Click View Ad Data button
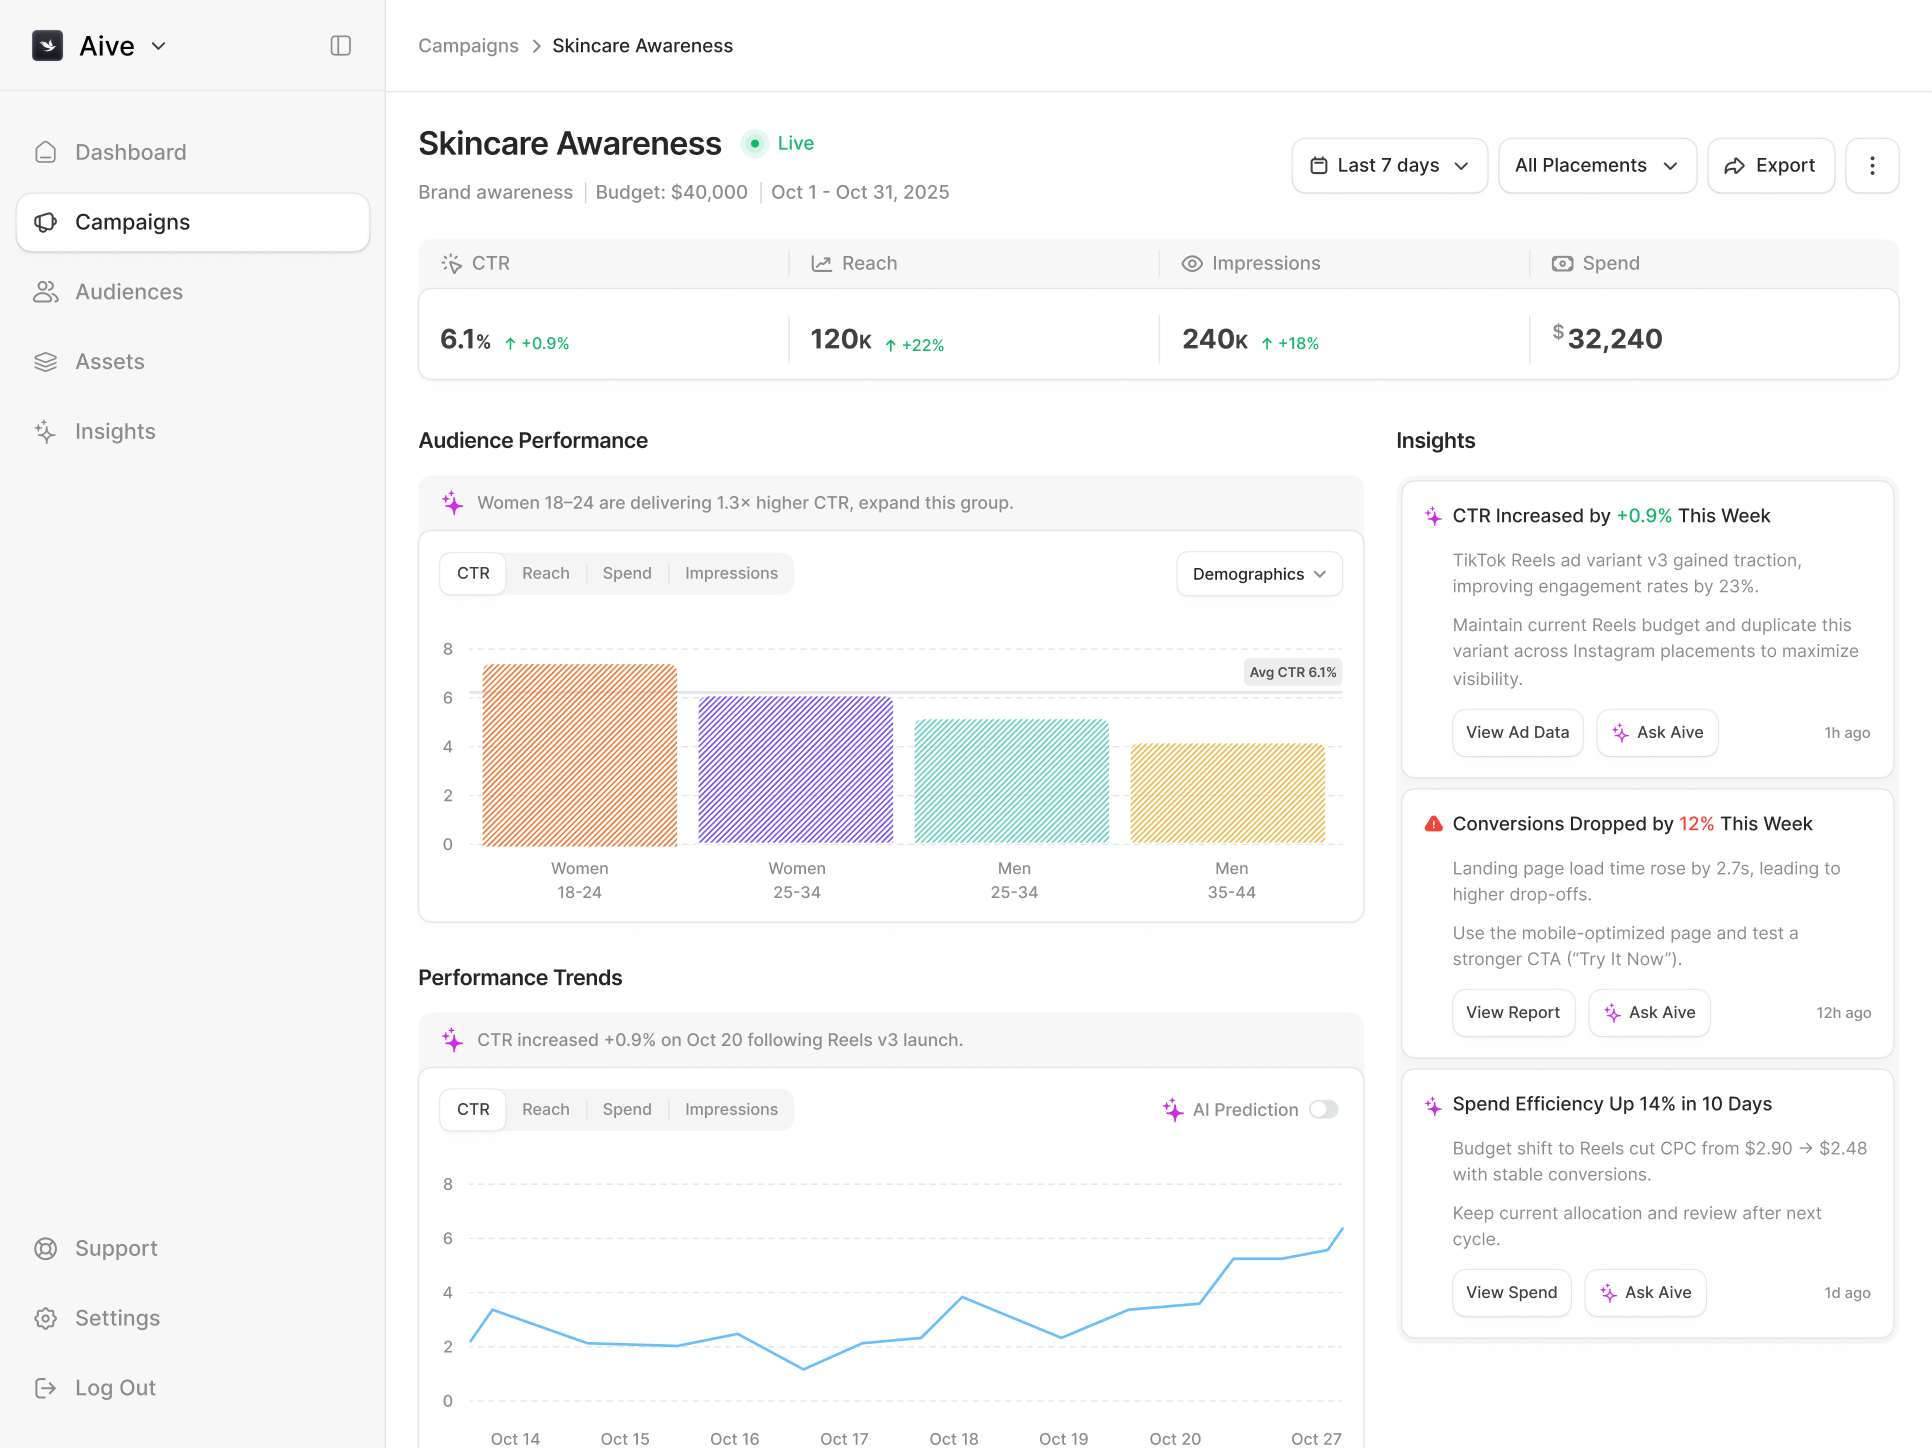The width and height of the screenshot is (1932, 1448). pos(1518,732)
